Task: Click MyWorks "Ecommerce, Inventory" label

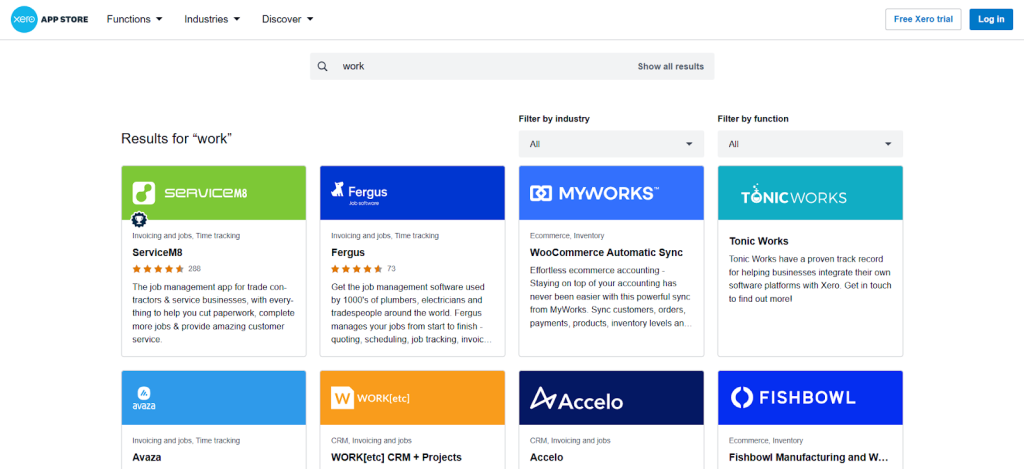Action: pos(567,236)
